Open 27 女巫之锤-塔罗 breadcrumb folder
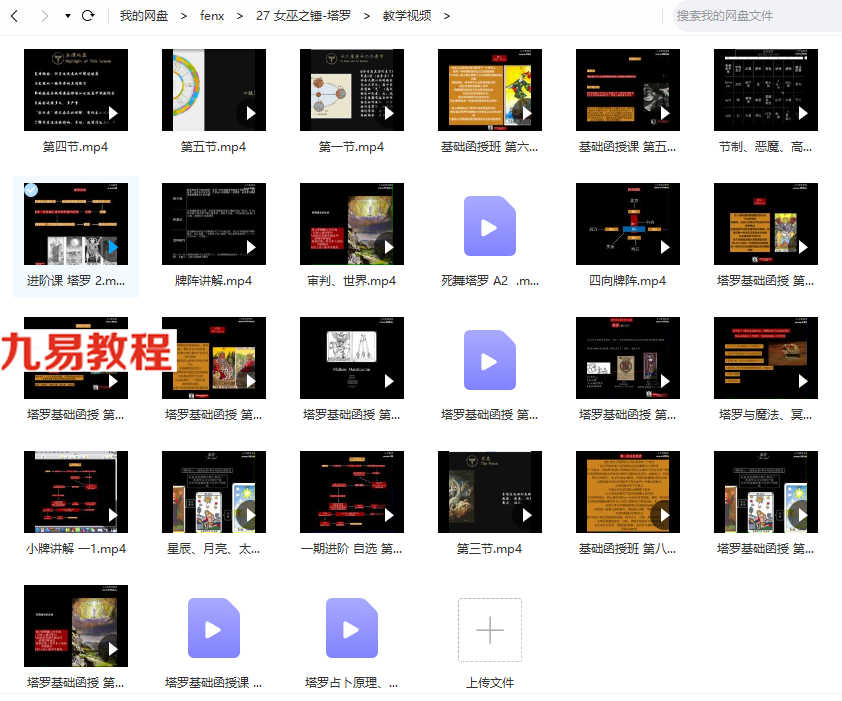 tap(303, 16)
